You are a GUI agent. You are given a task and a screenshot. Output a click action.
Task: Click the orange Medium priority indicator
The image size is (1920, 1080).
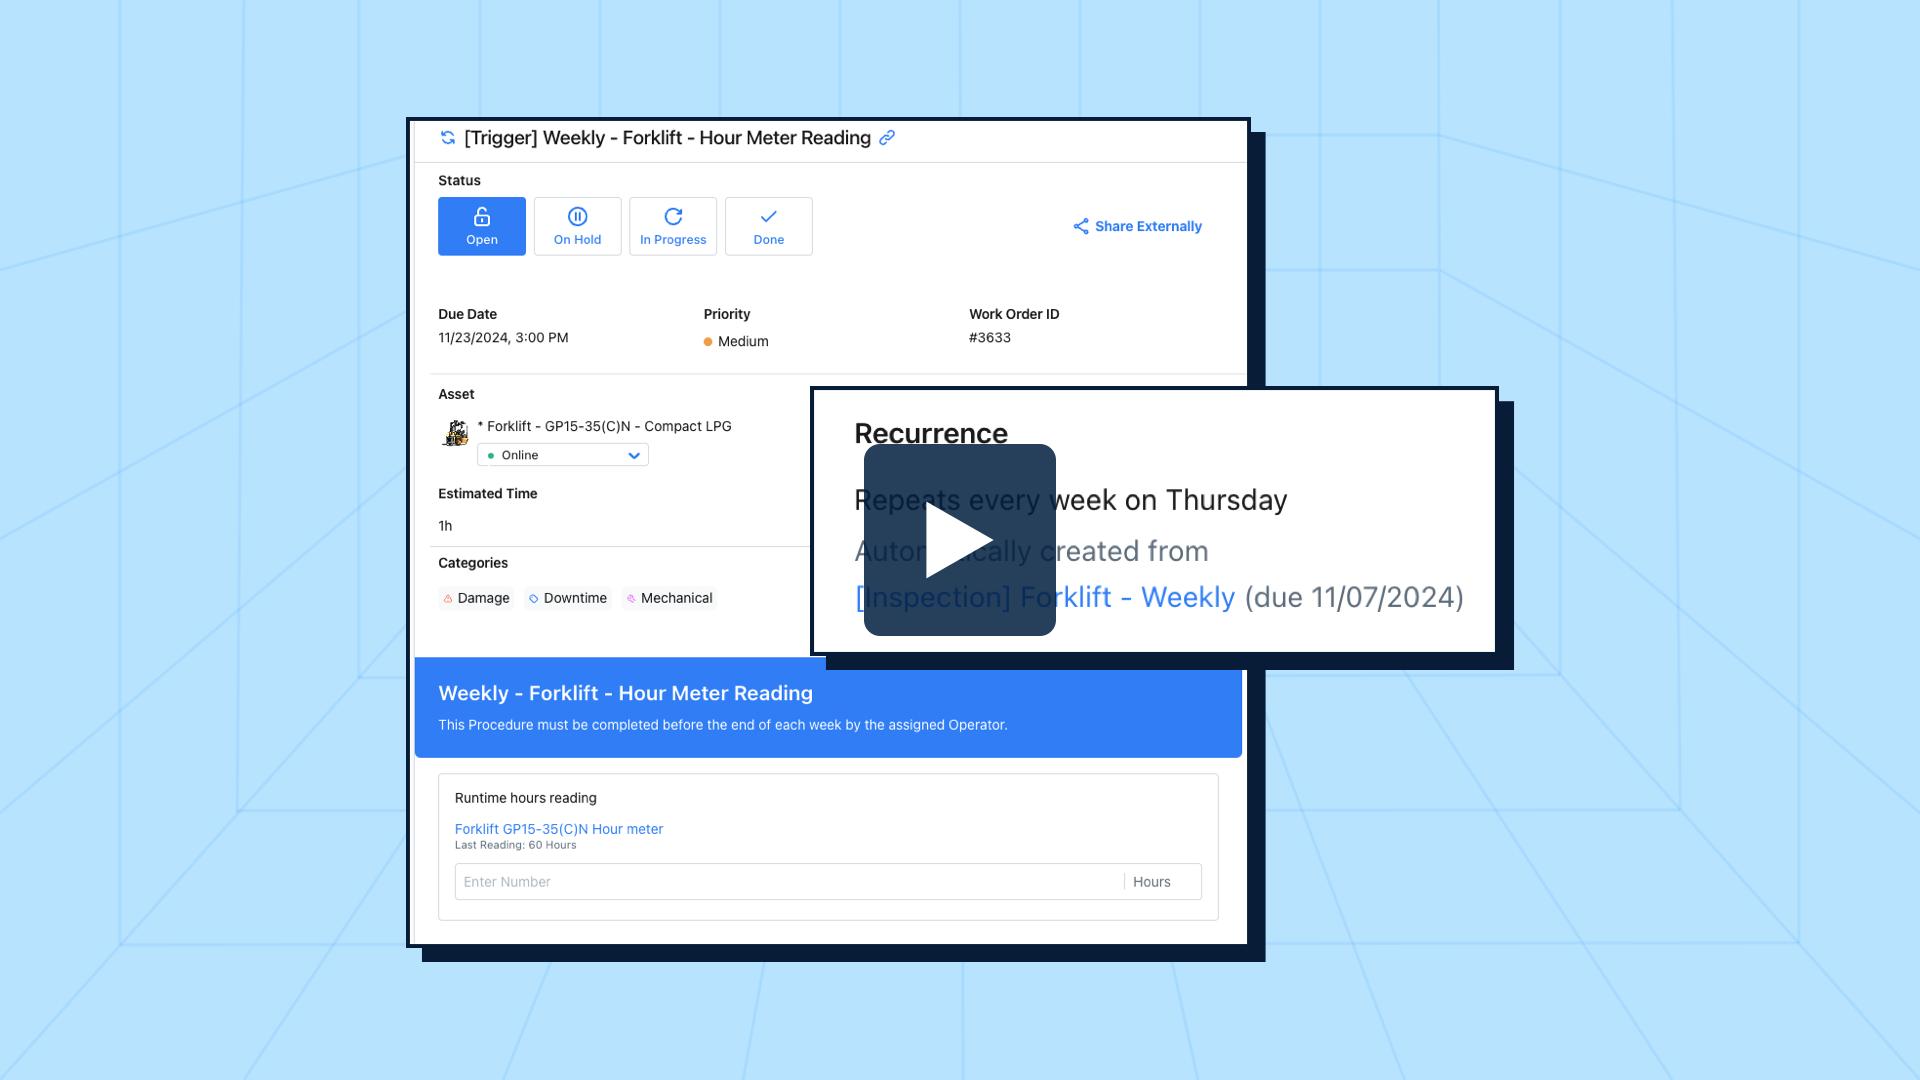[x=708, y=342]
